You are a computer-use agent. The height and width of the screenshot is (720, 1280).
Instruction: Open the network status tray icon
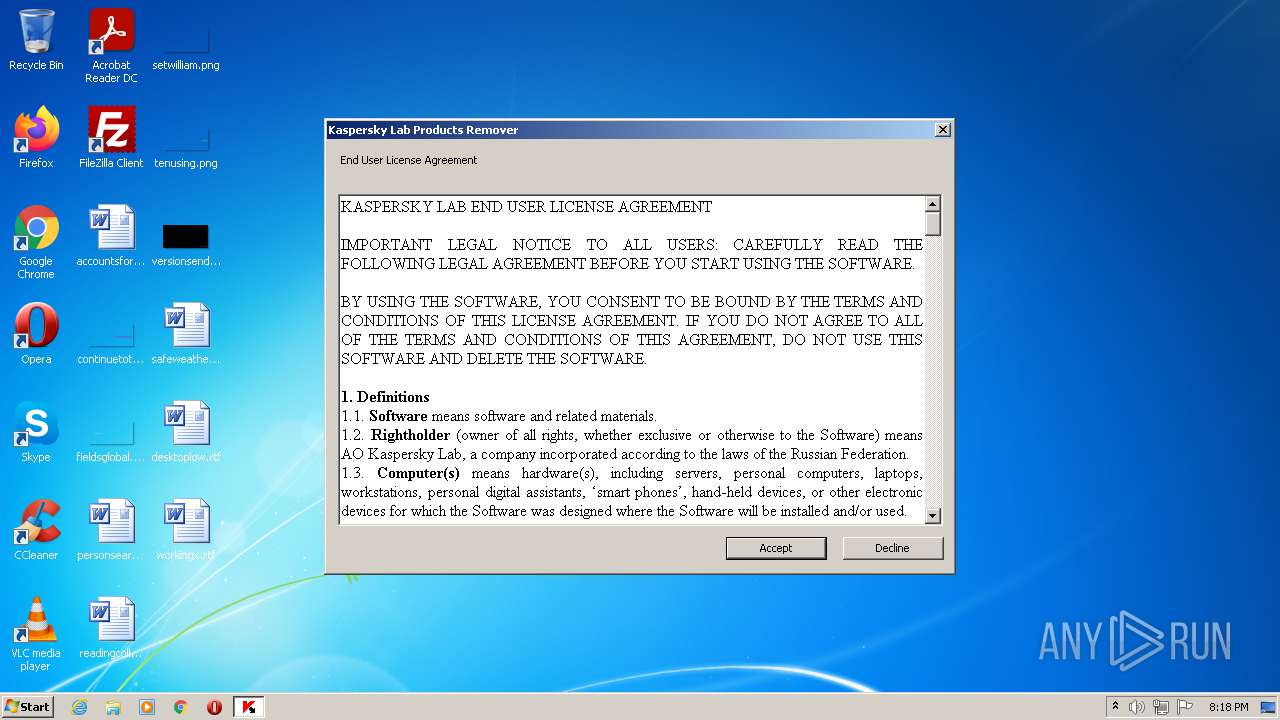point(1161,707)
